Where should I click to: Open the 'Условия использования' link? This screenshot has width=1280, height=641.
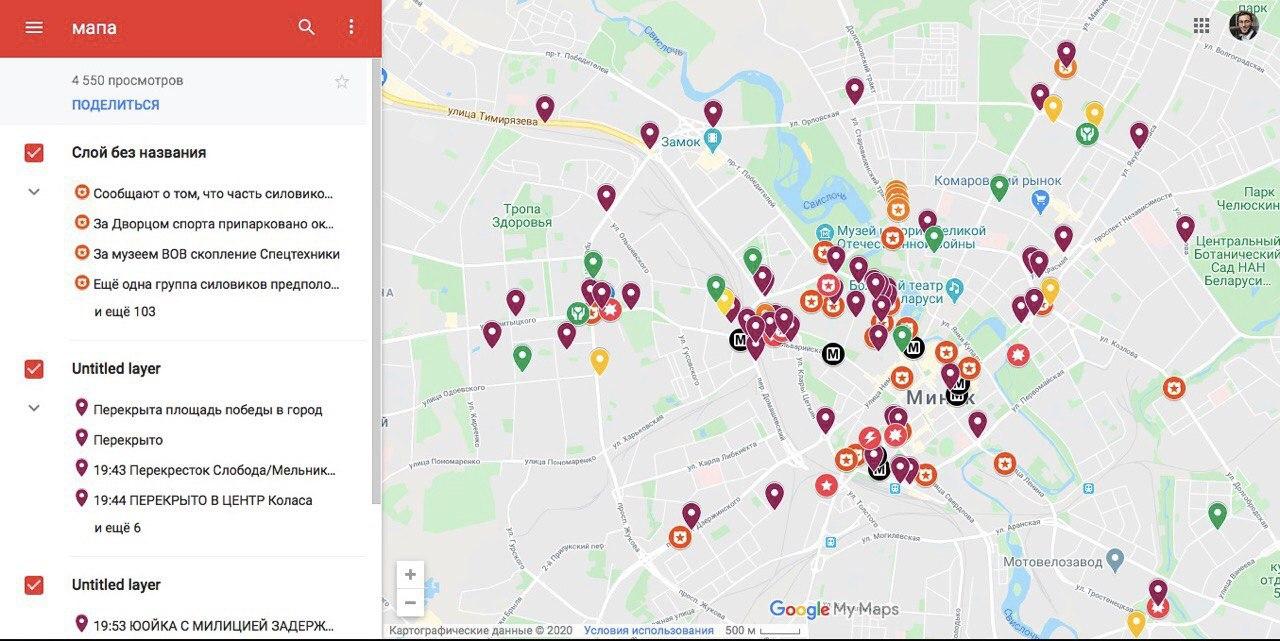pos(649,631)
